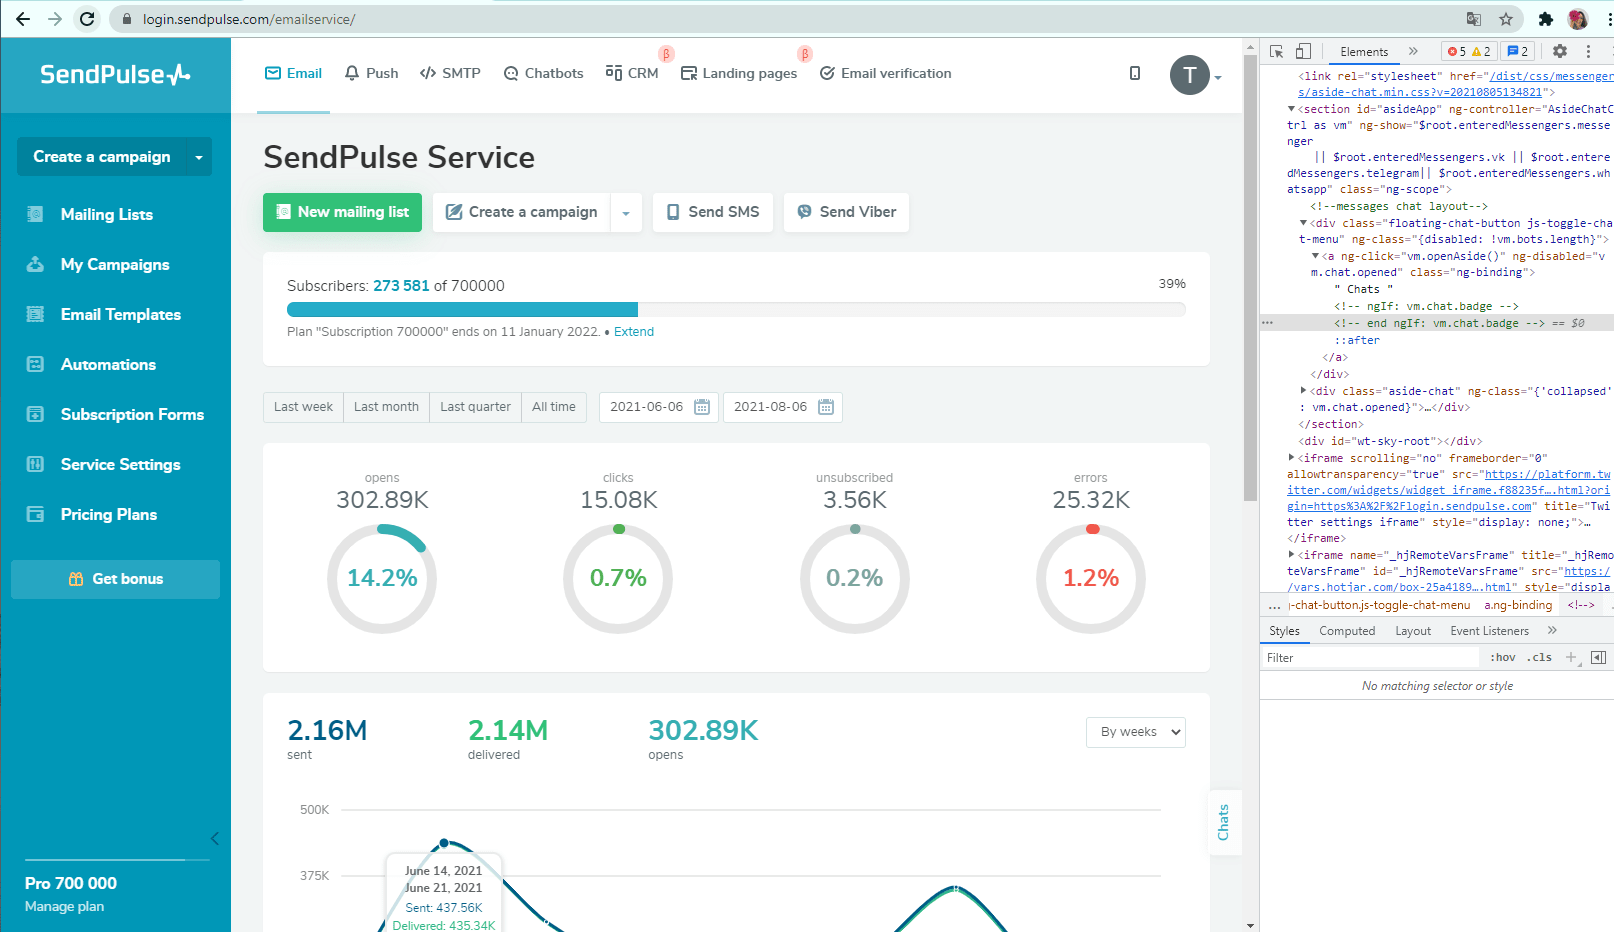Collapse the left sidebar with arrow
The width and height of the screenshot is (1614, 932).
214,838
